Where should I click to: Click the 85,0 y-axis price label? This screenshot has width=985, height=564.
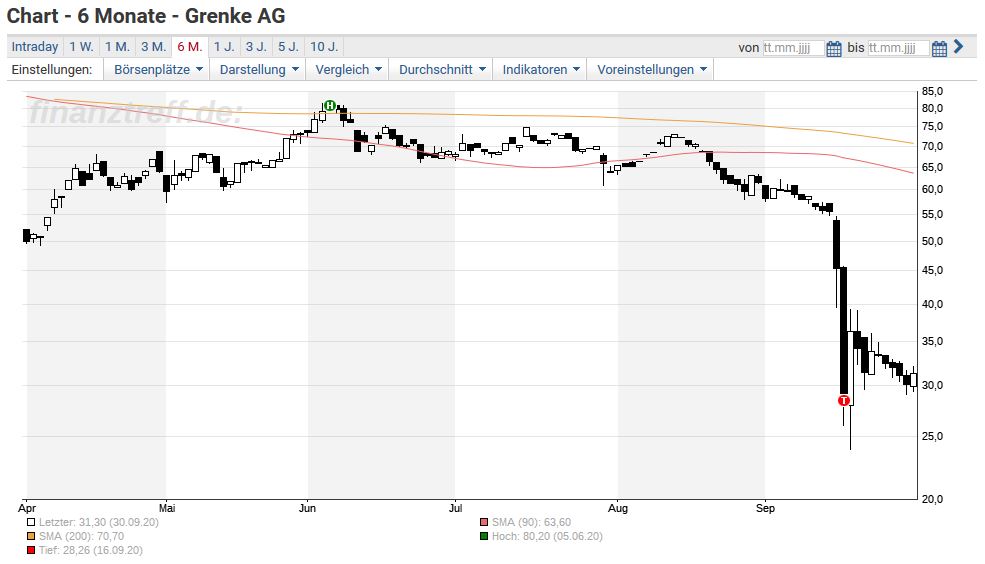pyautogui.click(x=932, y=92)
